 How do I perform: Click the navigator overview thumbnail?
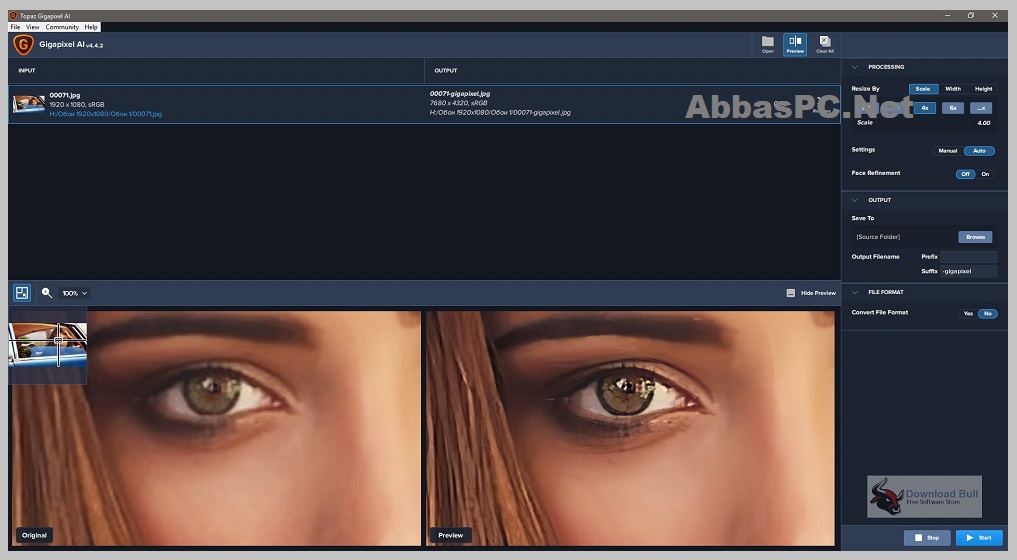[x=47, y=345]
